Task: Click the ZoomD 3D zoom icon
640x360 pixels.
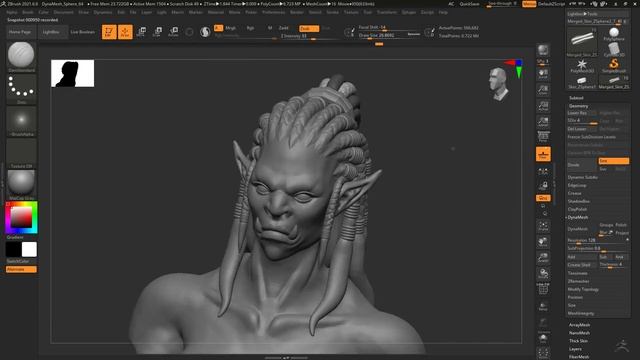Action: point(543,258)
